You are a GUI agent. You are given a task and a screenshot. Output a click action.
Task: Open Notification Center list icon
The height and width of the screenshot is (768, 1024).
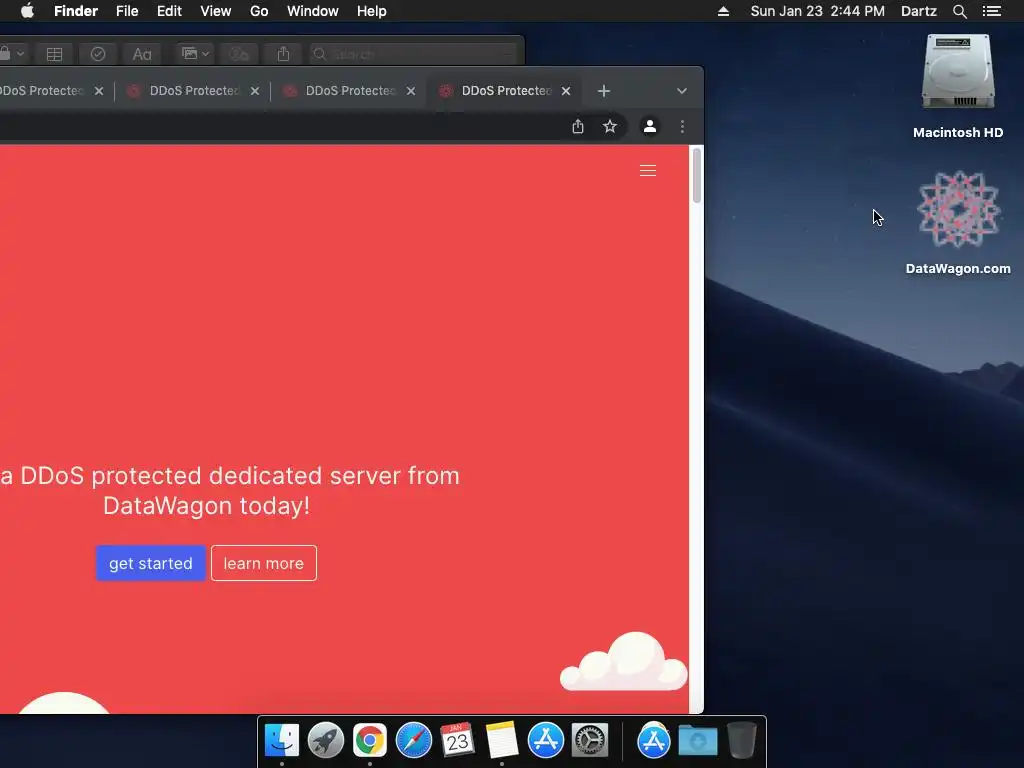991,11
